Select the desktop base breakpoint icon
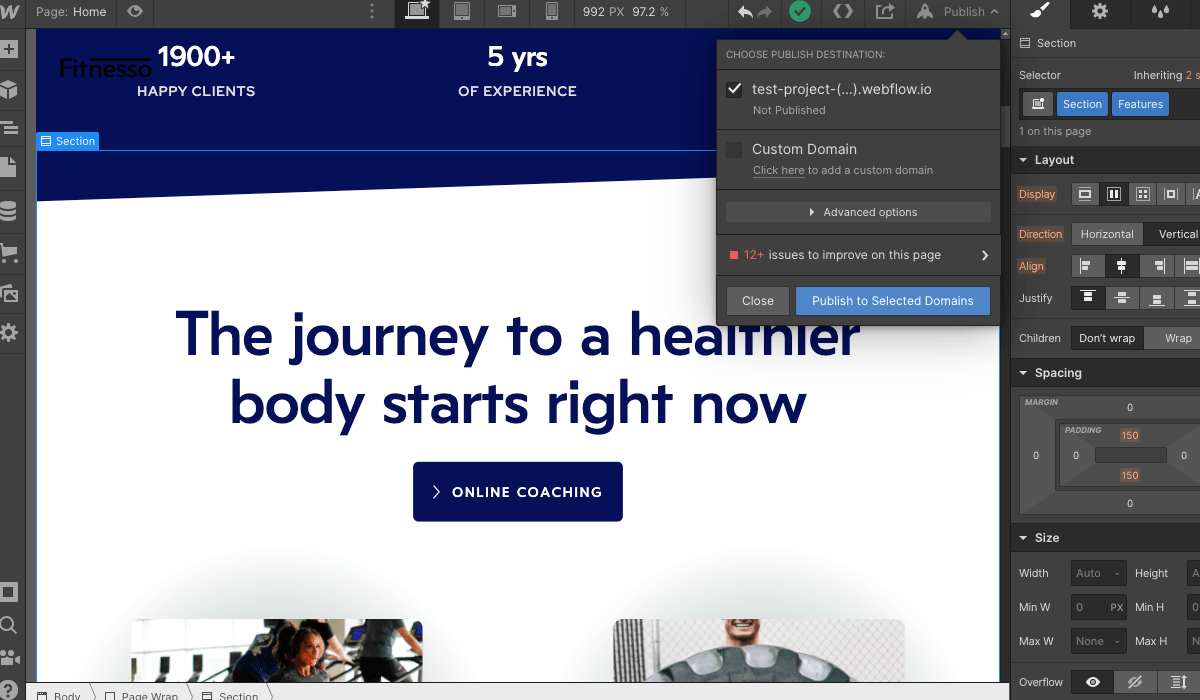1200x700 pixels. coord(417,12)
